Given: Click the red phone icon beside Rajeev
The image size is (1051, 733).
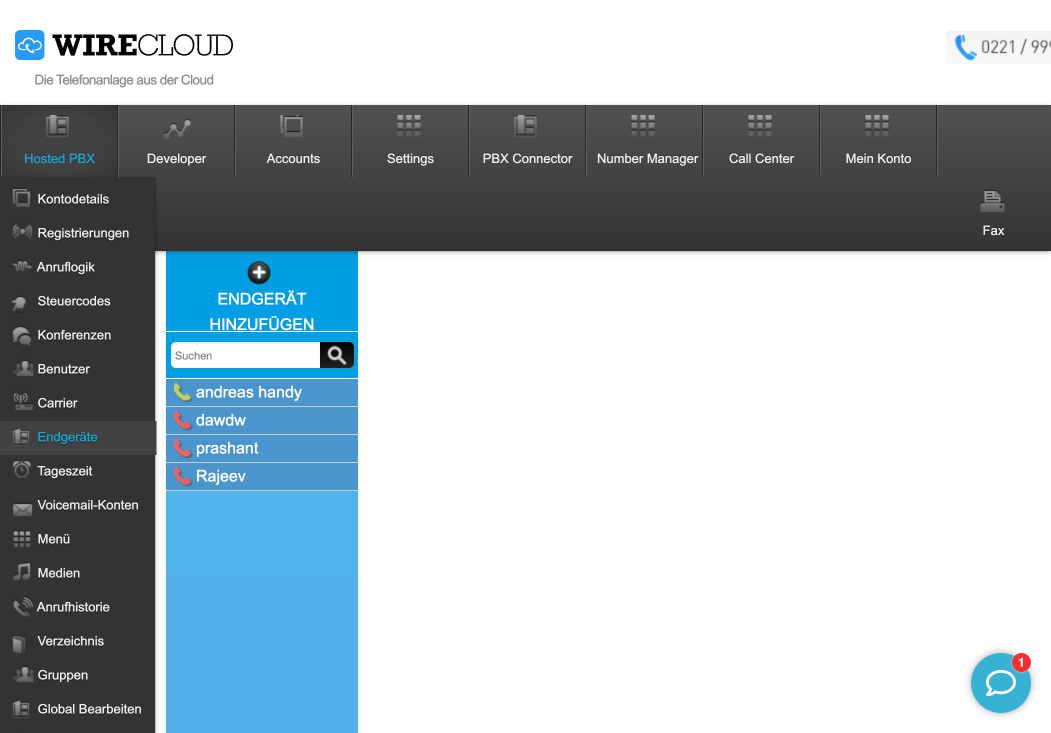Looking at the screenshot, I should coord(182,476).
